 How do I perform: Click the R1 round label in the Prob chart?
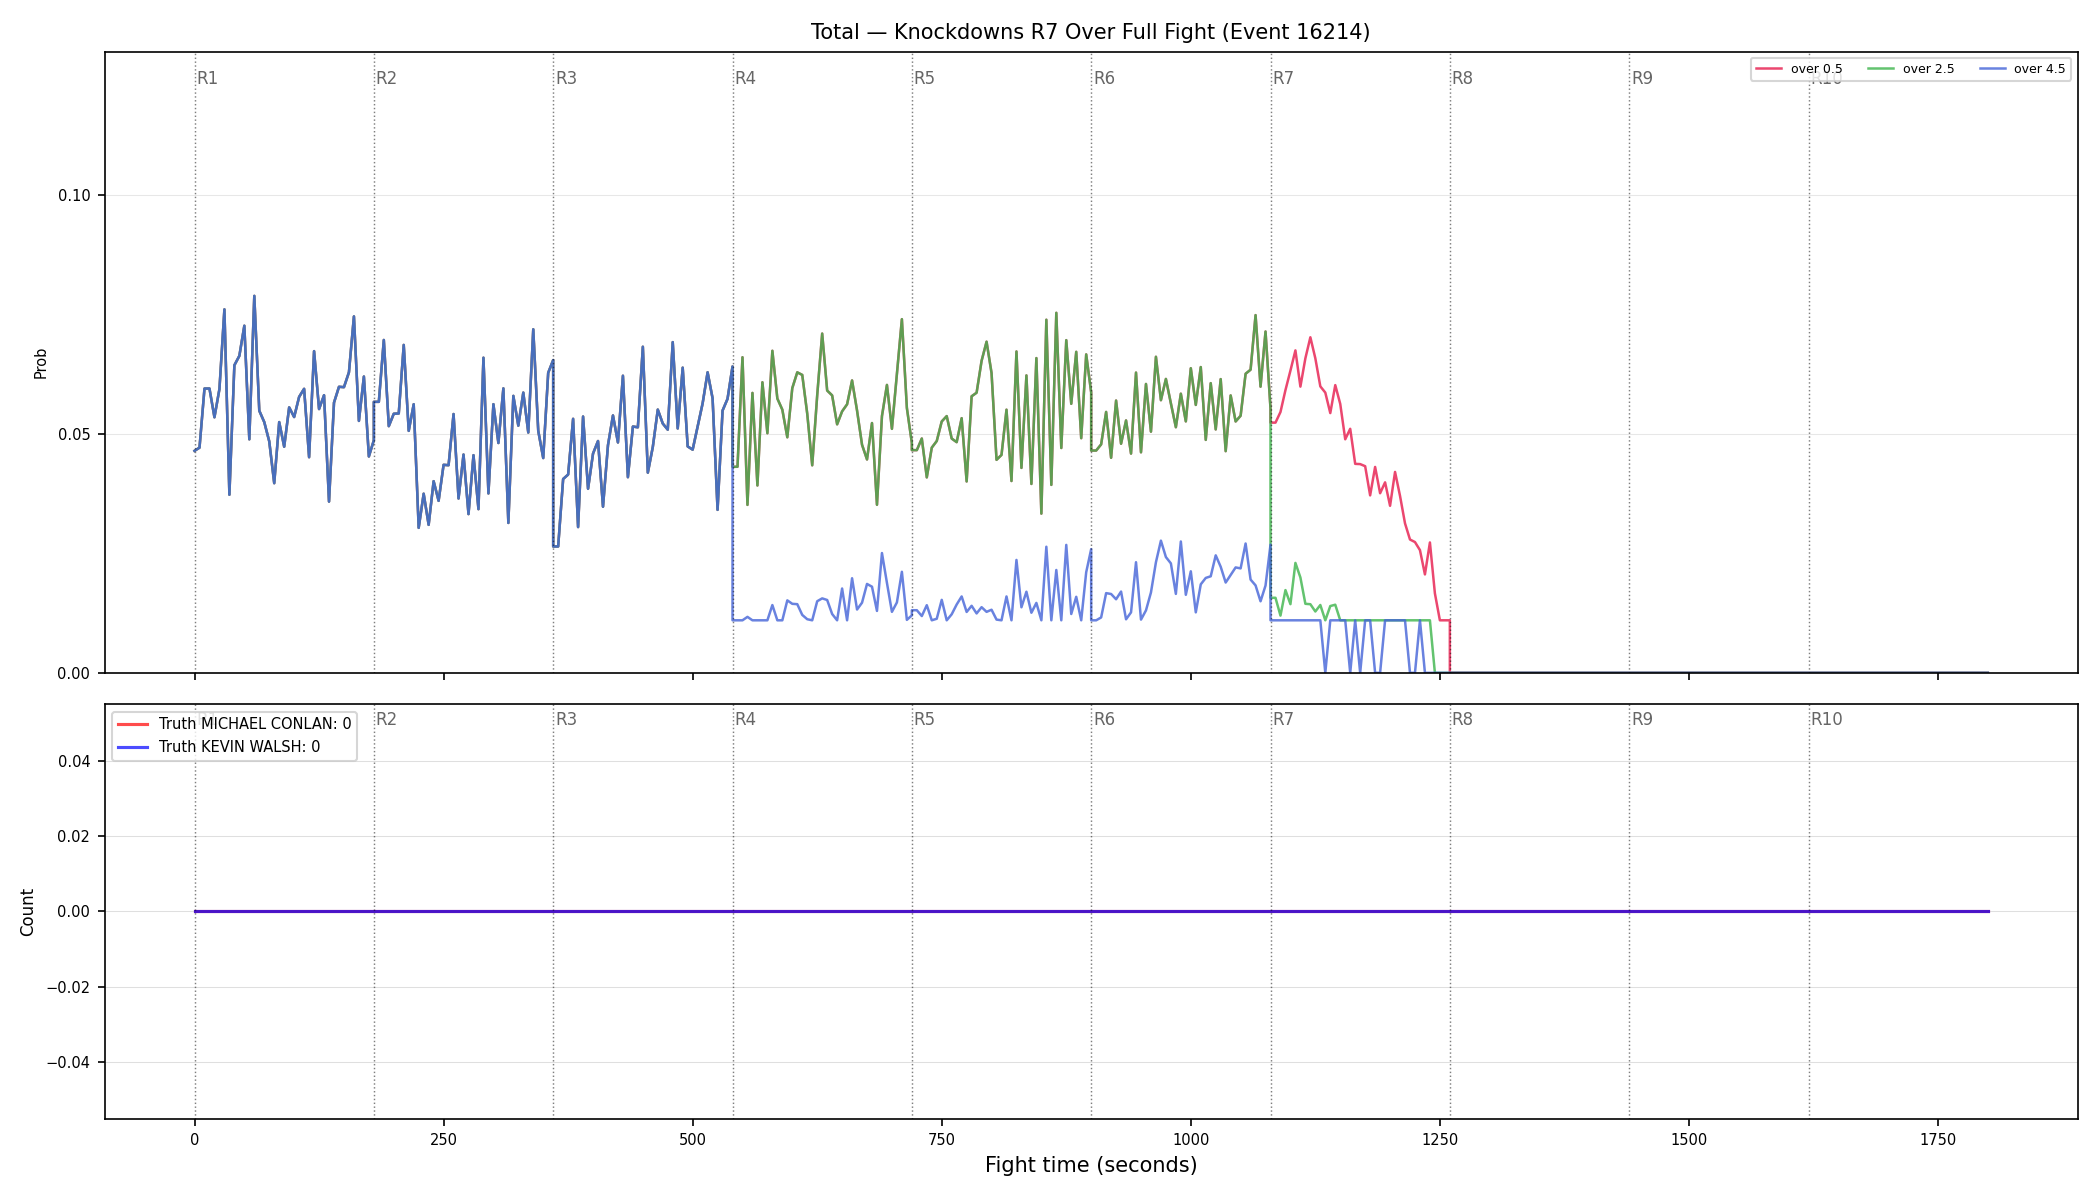[207, 78]
